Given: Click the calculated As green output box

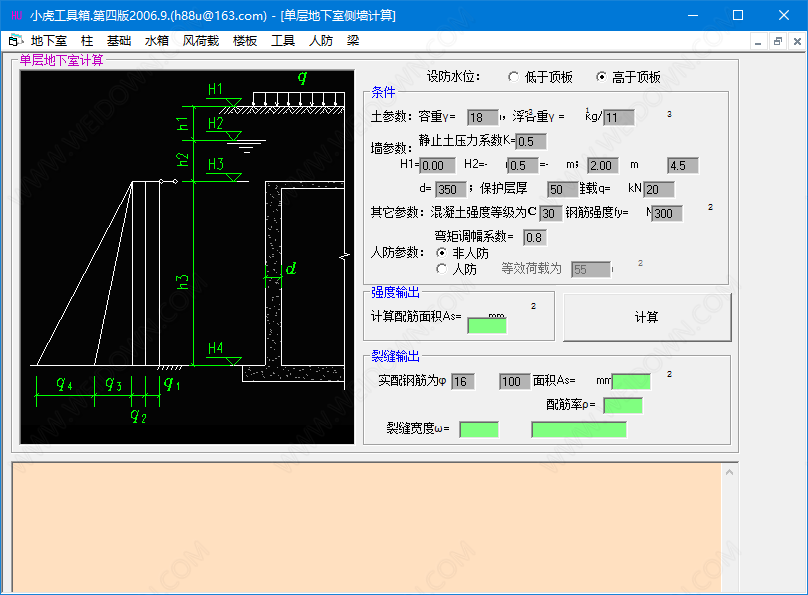Looking at the screenshot, I should point(487,326).
